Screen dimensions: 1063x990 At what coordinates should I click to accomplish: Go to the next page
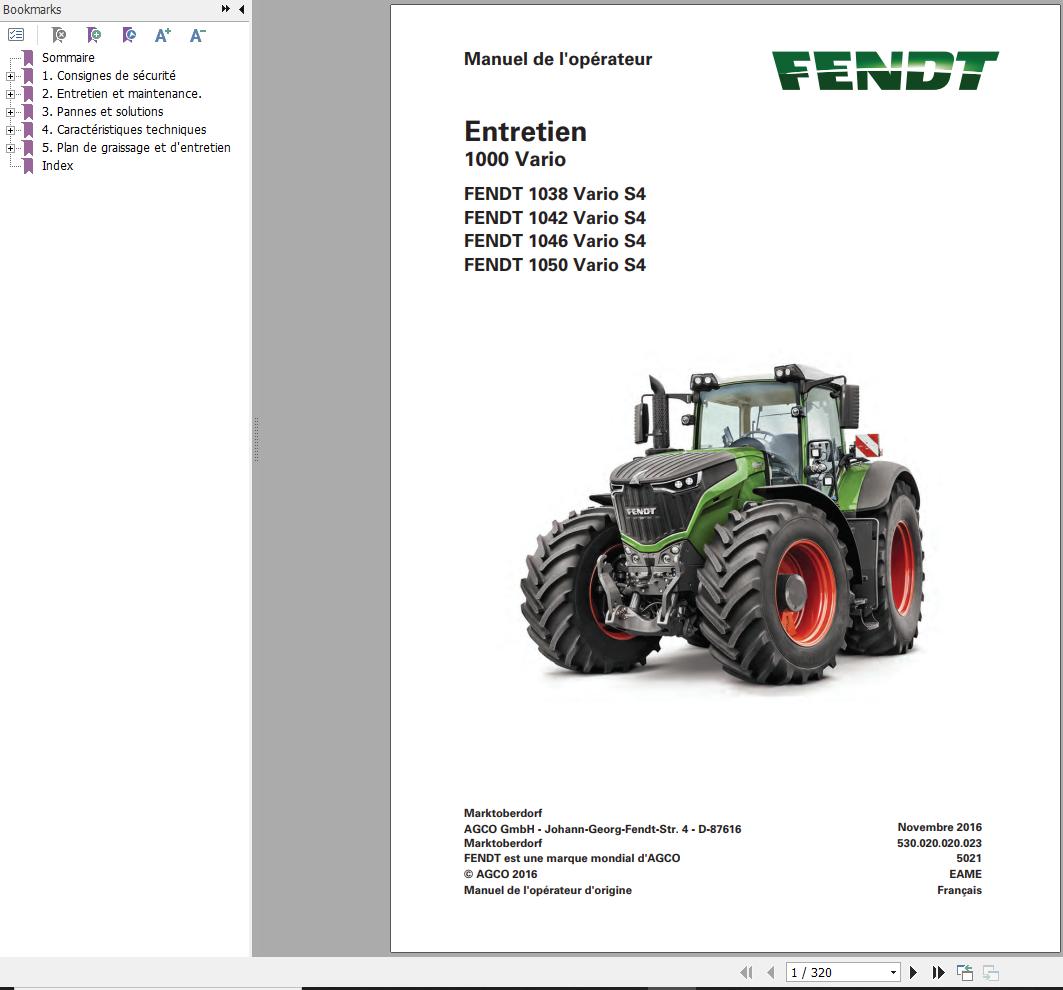tap(913, 972)
